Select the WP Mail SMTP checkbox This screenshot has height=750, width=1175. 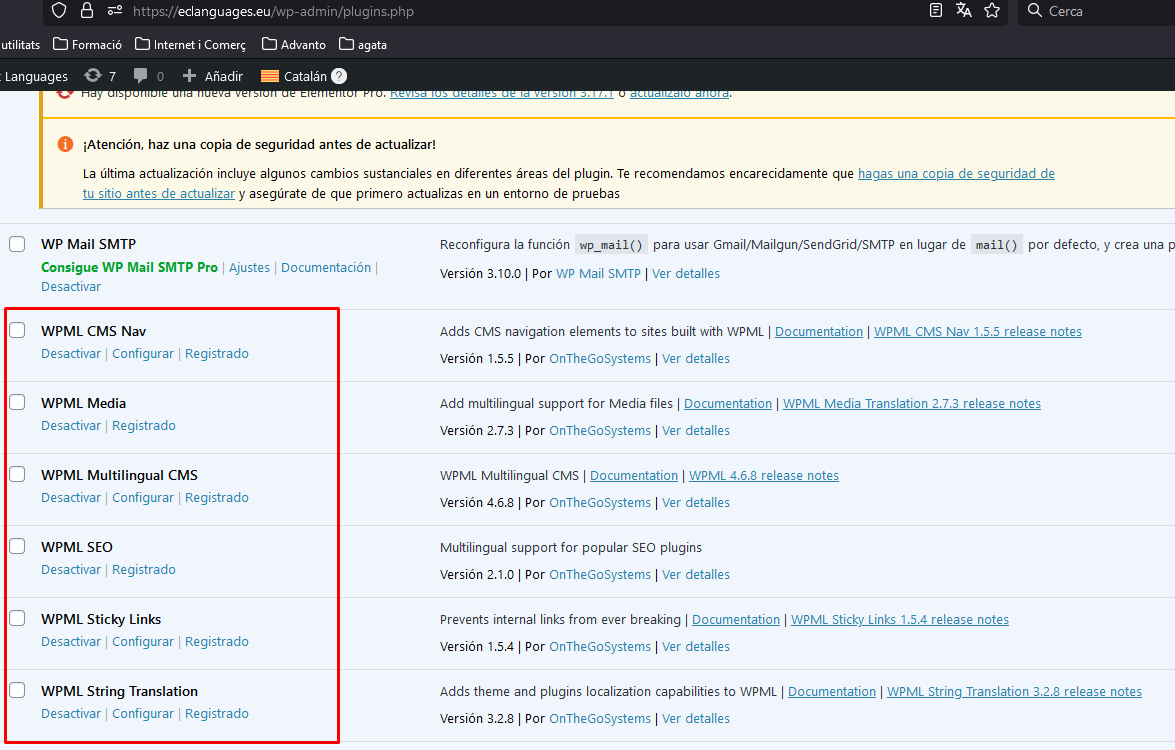(x=17, y=244)
